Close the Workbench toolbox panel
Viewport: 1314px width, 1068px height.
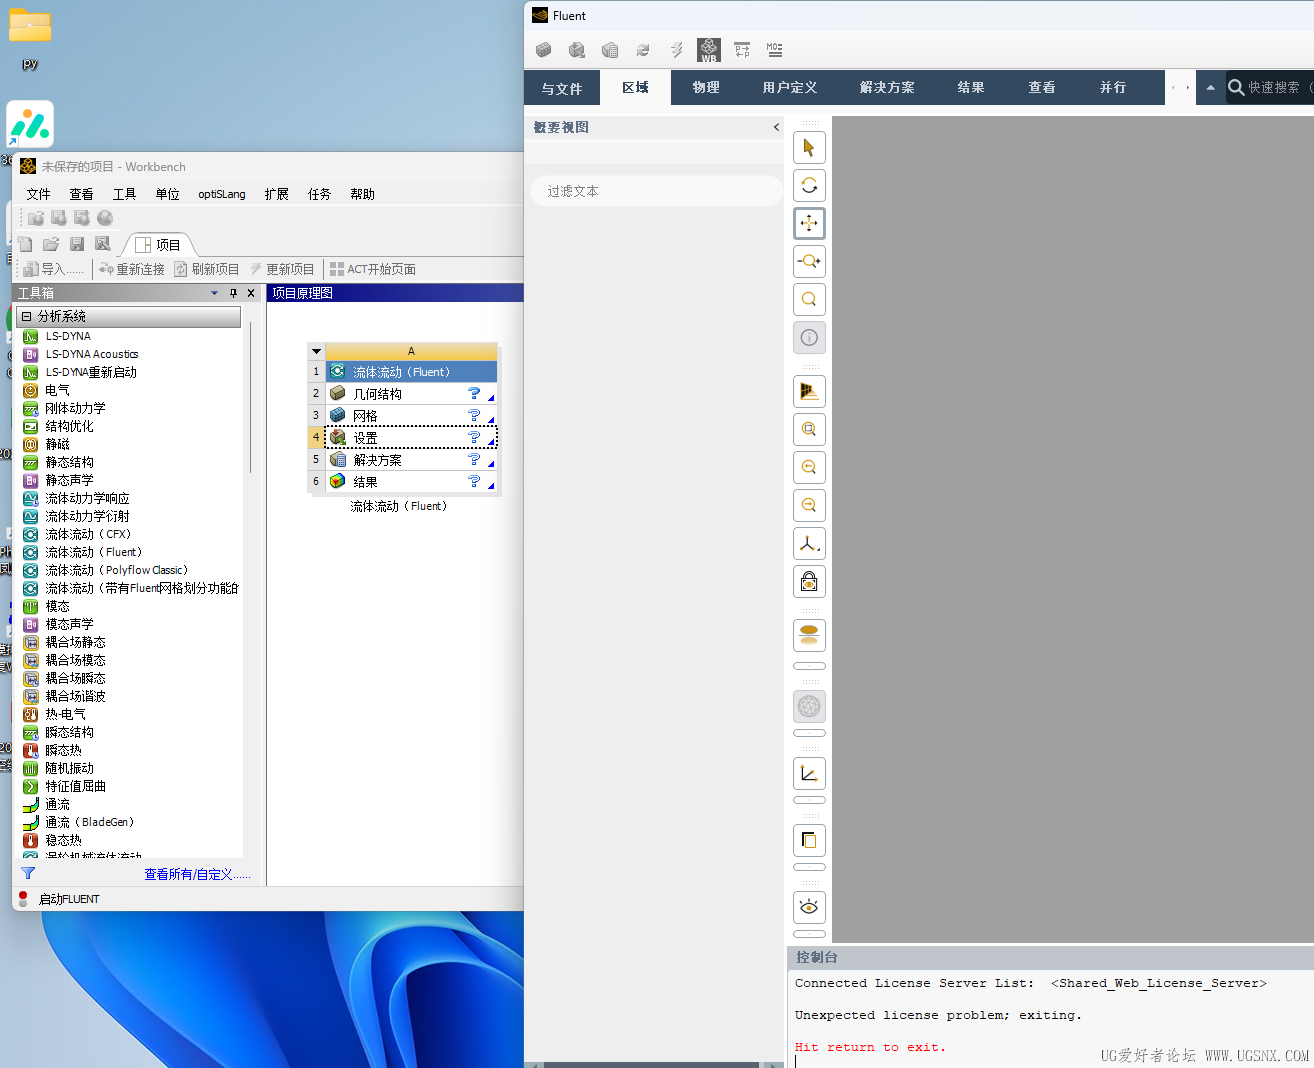pos(251,293)
